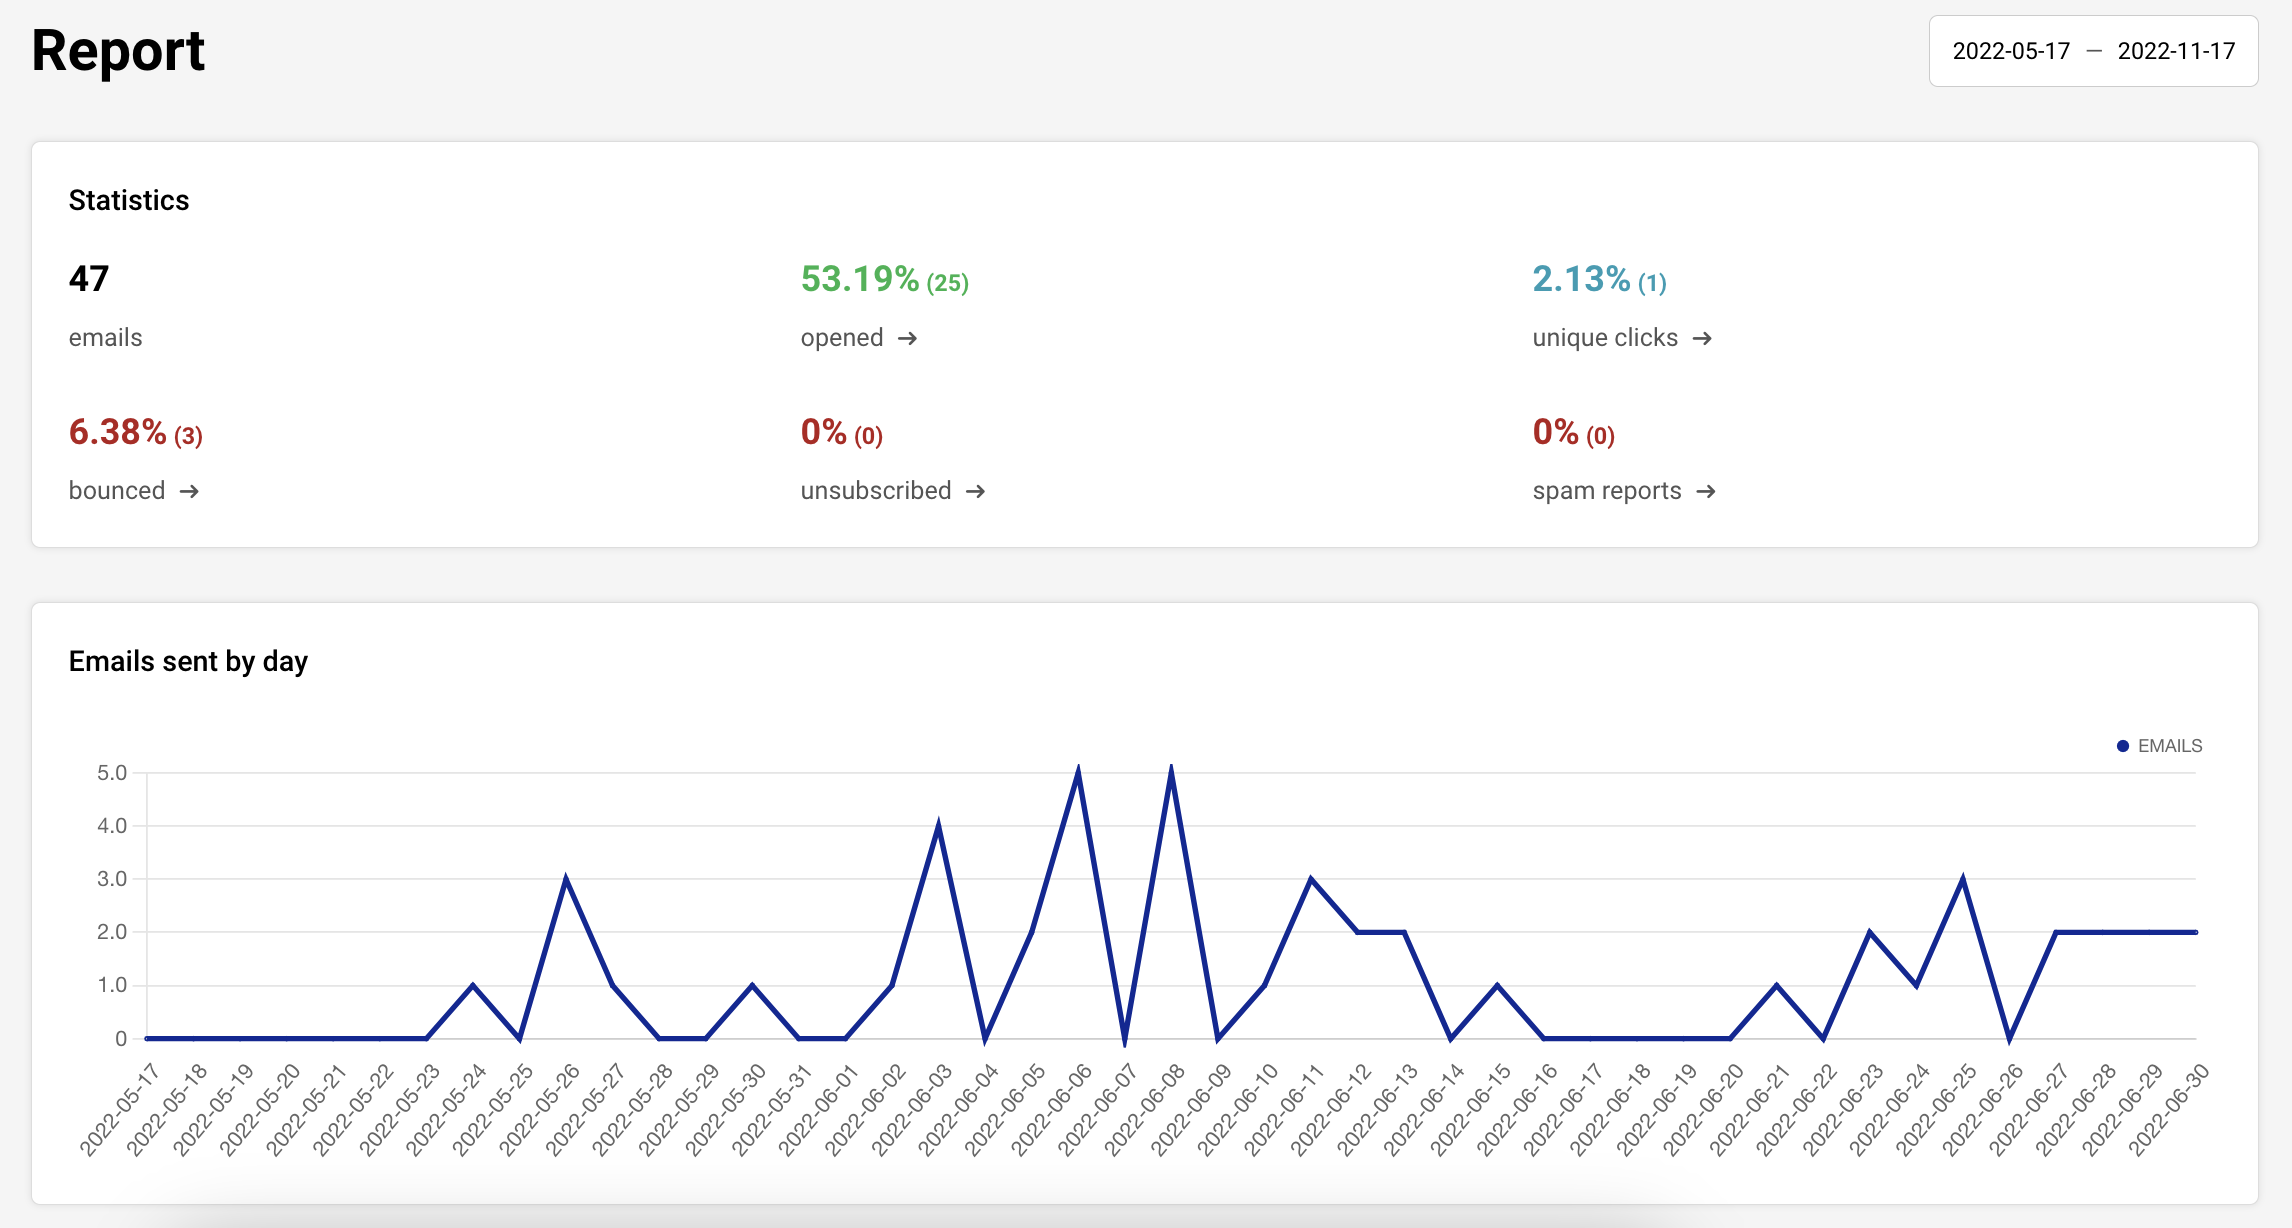Click the start date 2022-05-17

click(2011, 51)
